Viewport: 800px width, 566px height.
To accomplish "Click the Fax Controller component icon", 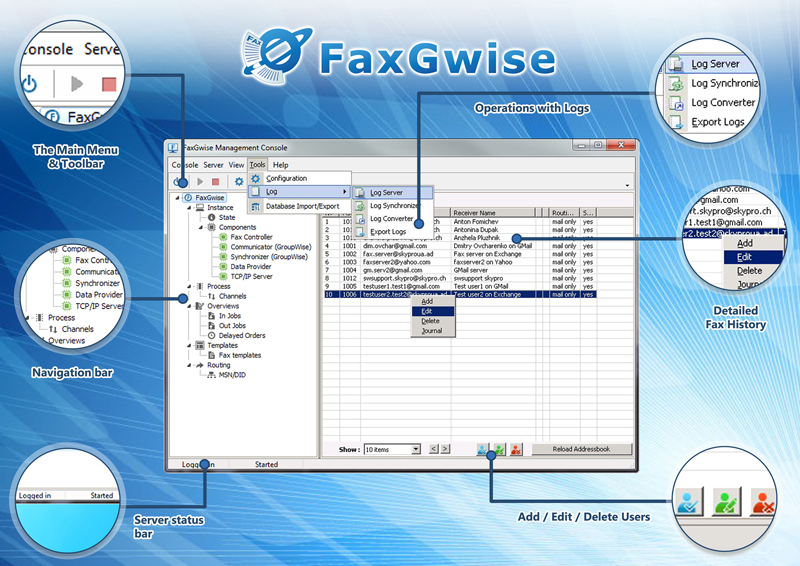I will click(x=223, y=237).
